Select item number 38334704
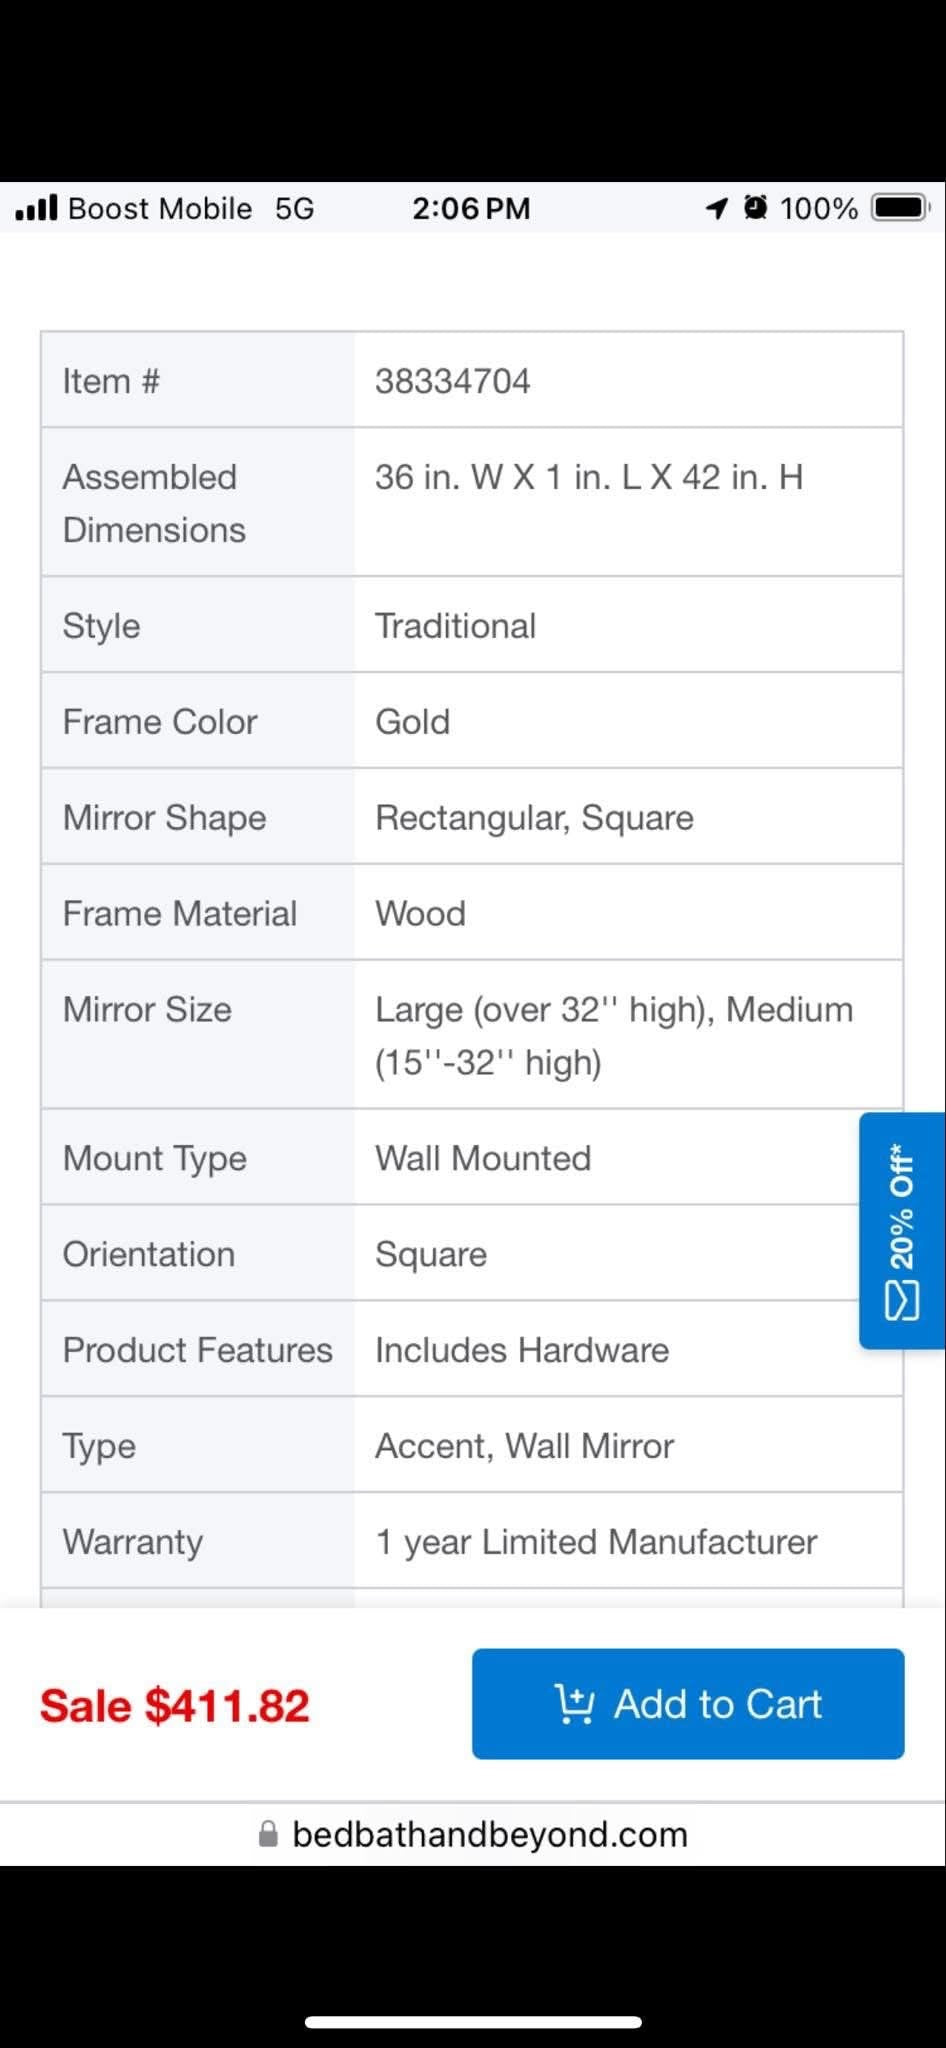This screenshot has height=2048, width=946. pos(453,381)
